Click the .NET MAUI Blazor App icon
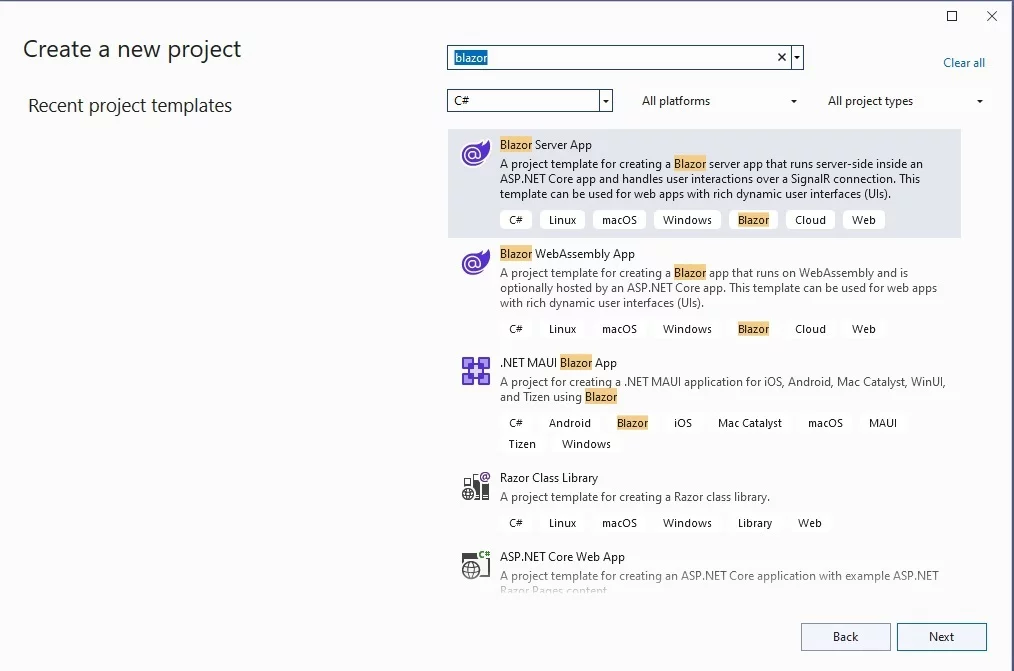The height and width of the screenshot is (671, 1014). click(475, 371)
